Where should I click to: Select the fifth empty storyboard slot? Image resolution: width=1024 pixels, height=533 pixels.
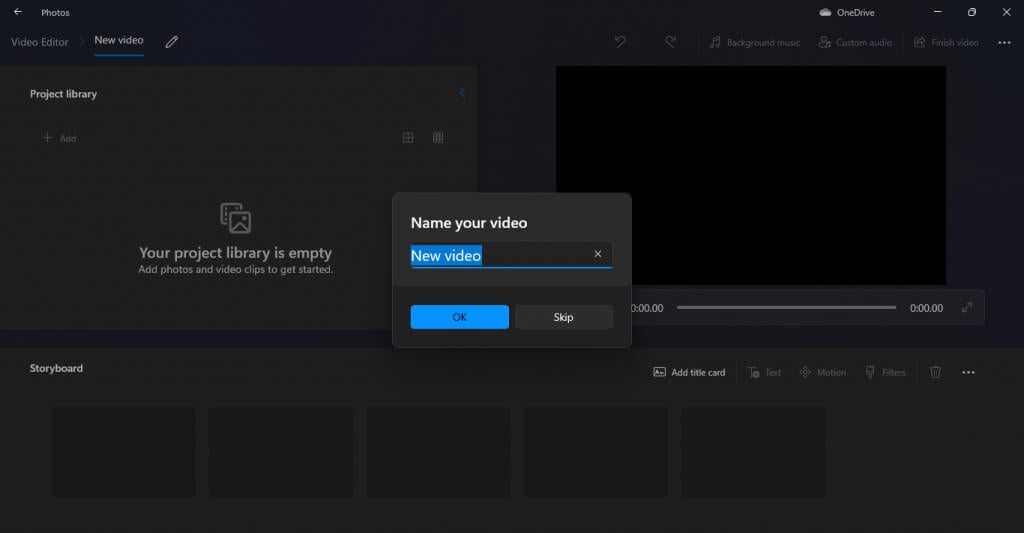[753, 452]
